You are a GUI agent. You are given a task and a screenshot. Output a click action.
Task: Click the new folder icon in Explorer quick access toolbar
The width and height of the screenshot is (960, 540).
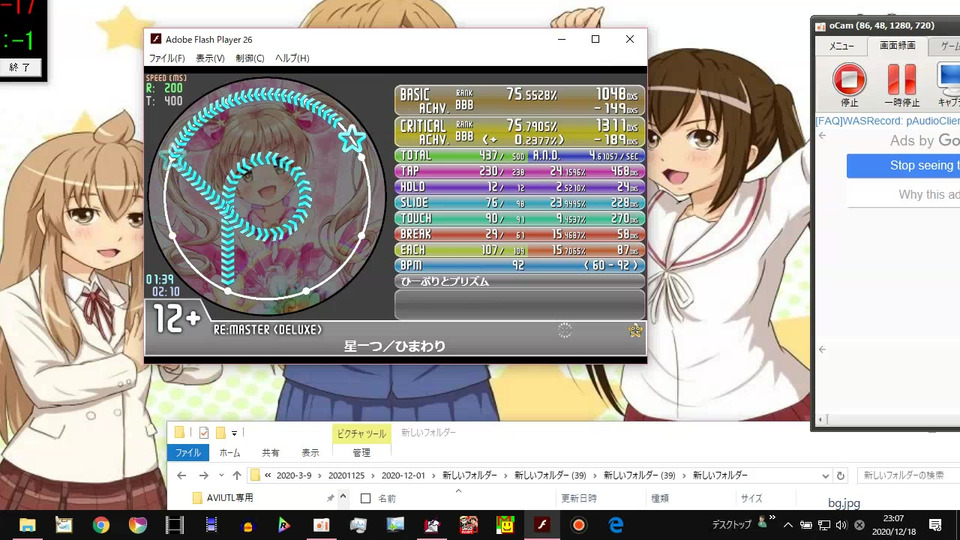(x=221, y=433)
